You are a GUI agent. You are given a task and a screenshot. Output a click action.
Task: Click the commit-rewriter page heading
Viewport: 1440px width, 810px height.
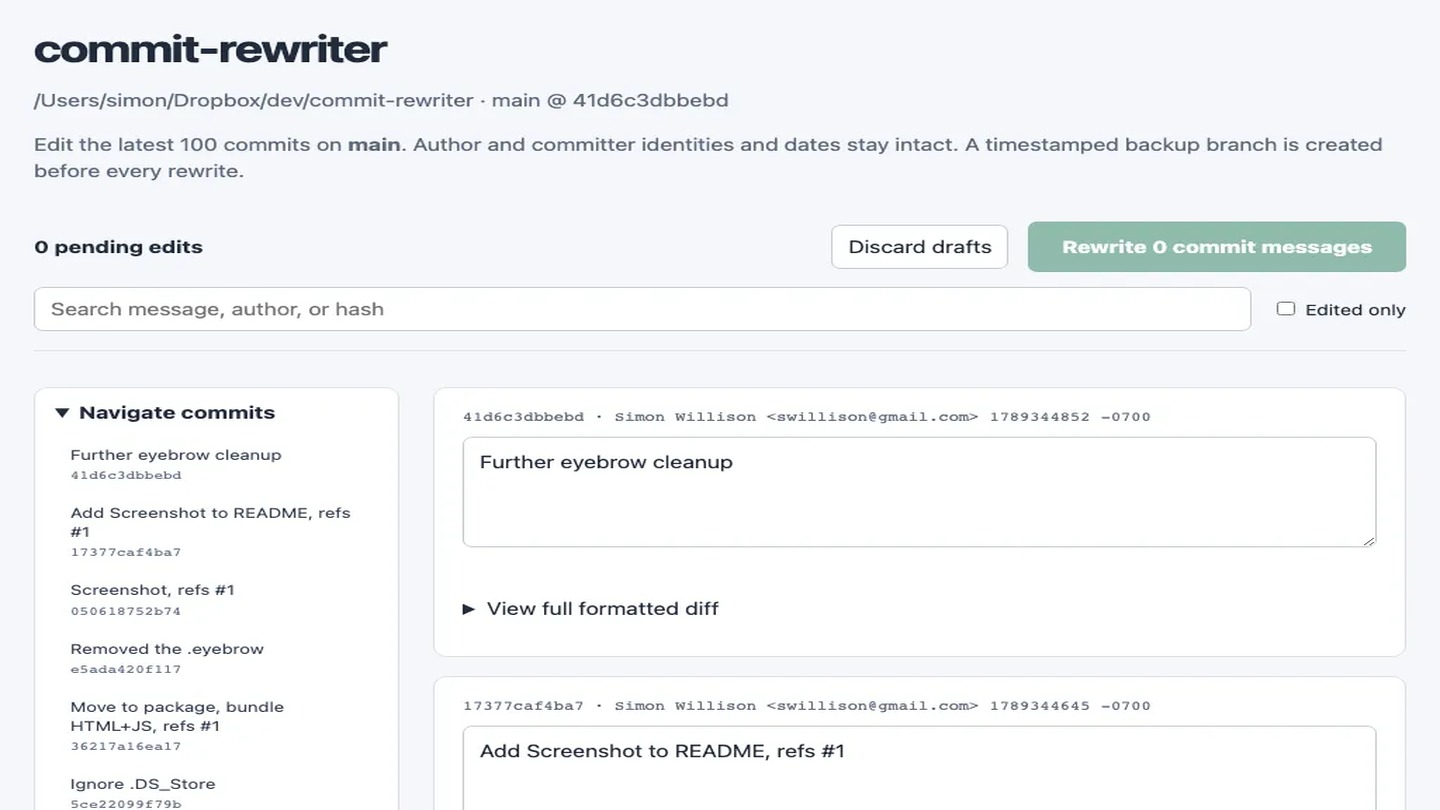211,49
